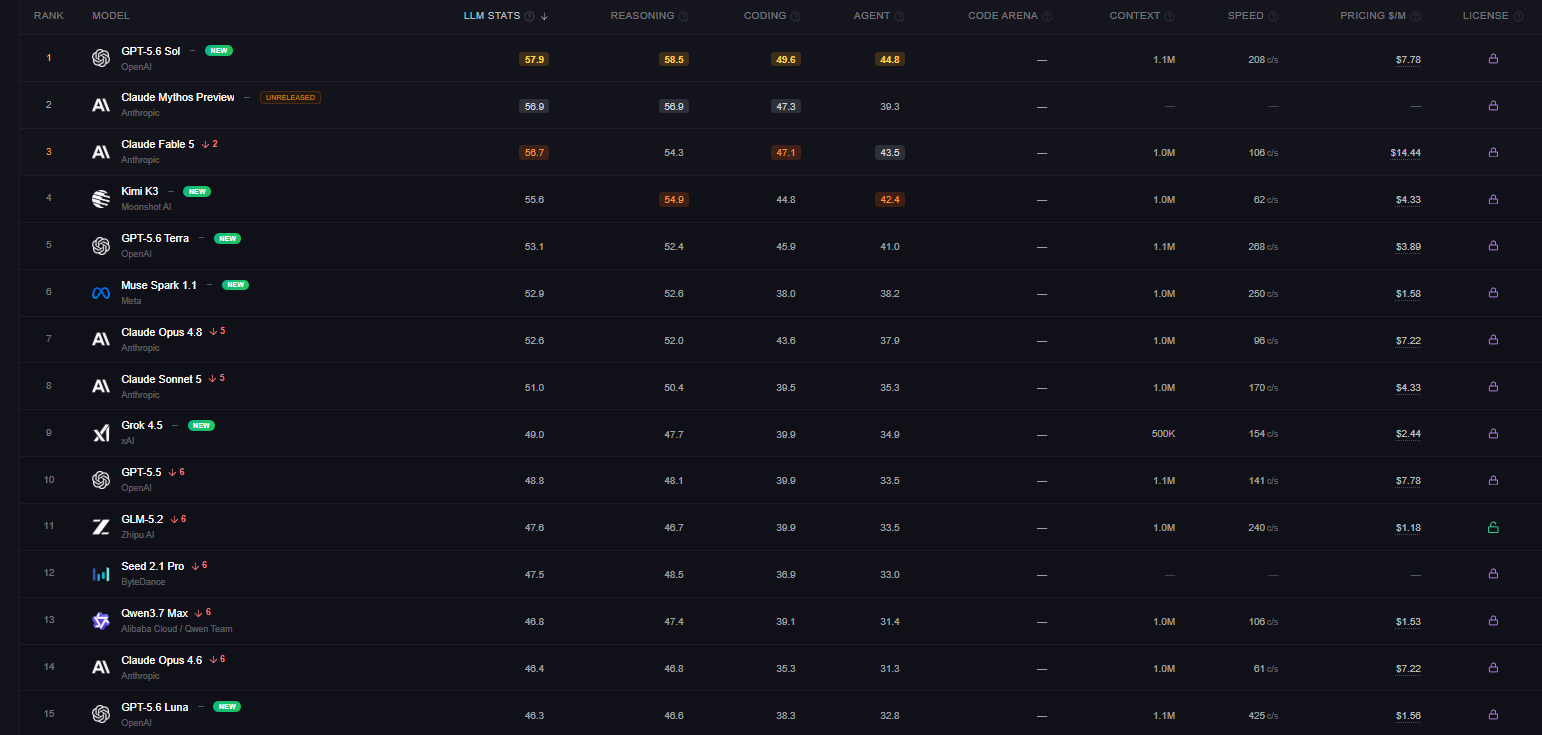The width and height of the screenshot is (1542, 735).
Task: Click the OpenAI logo beside GPT-5.6 Sol
Action: pyautogui.click(x=101, y=58)
